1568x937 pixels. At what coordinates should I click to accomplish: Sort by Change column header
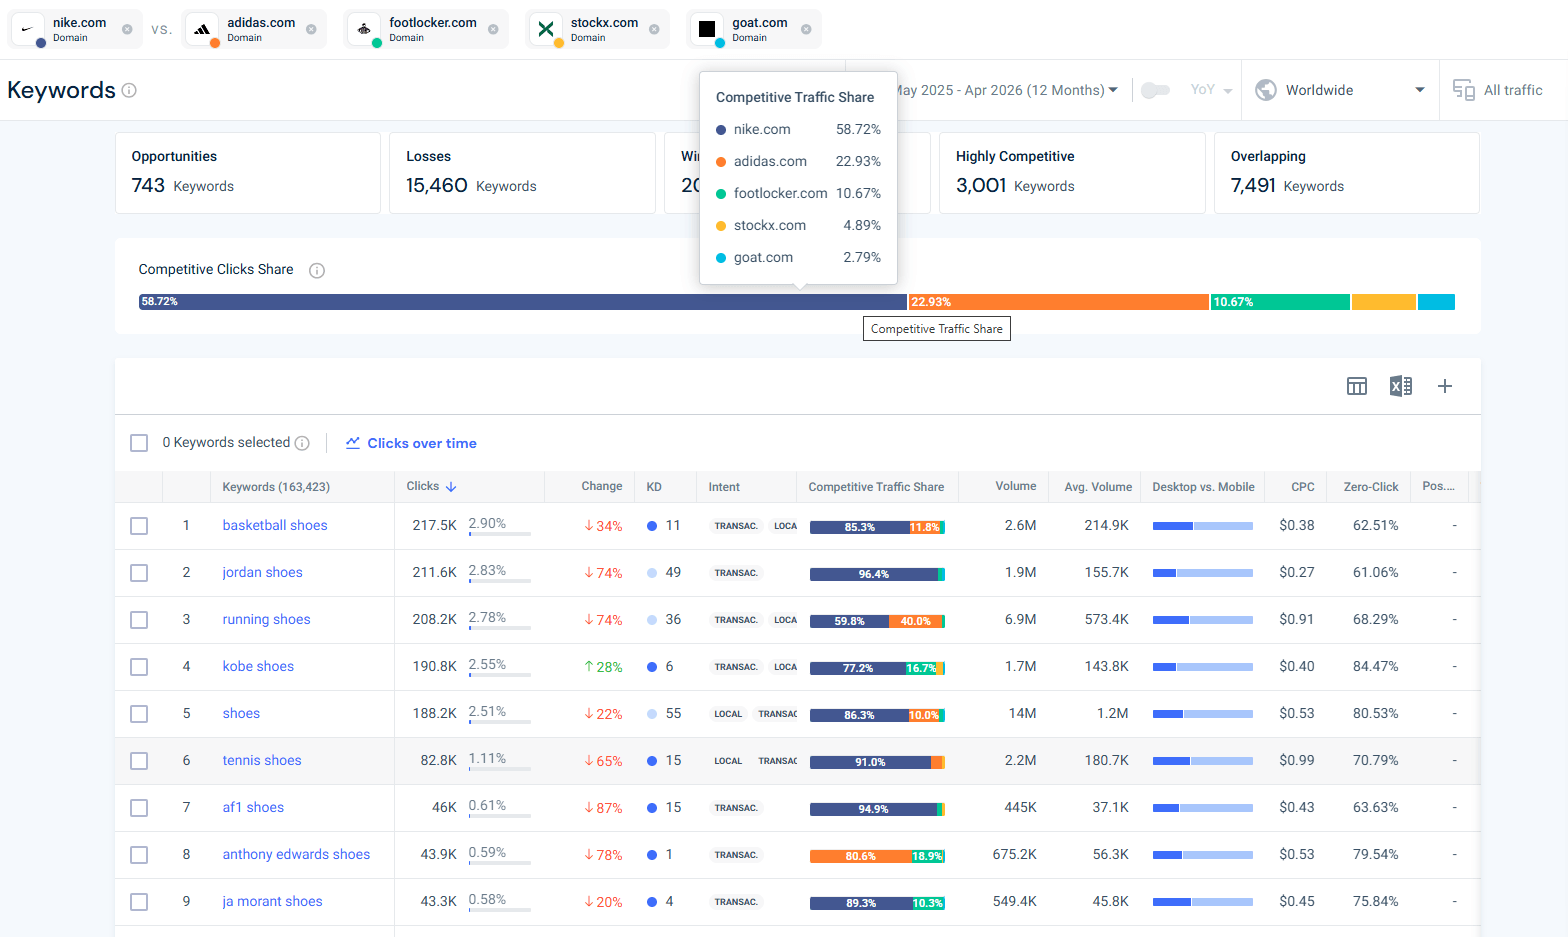click(602, 486)
